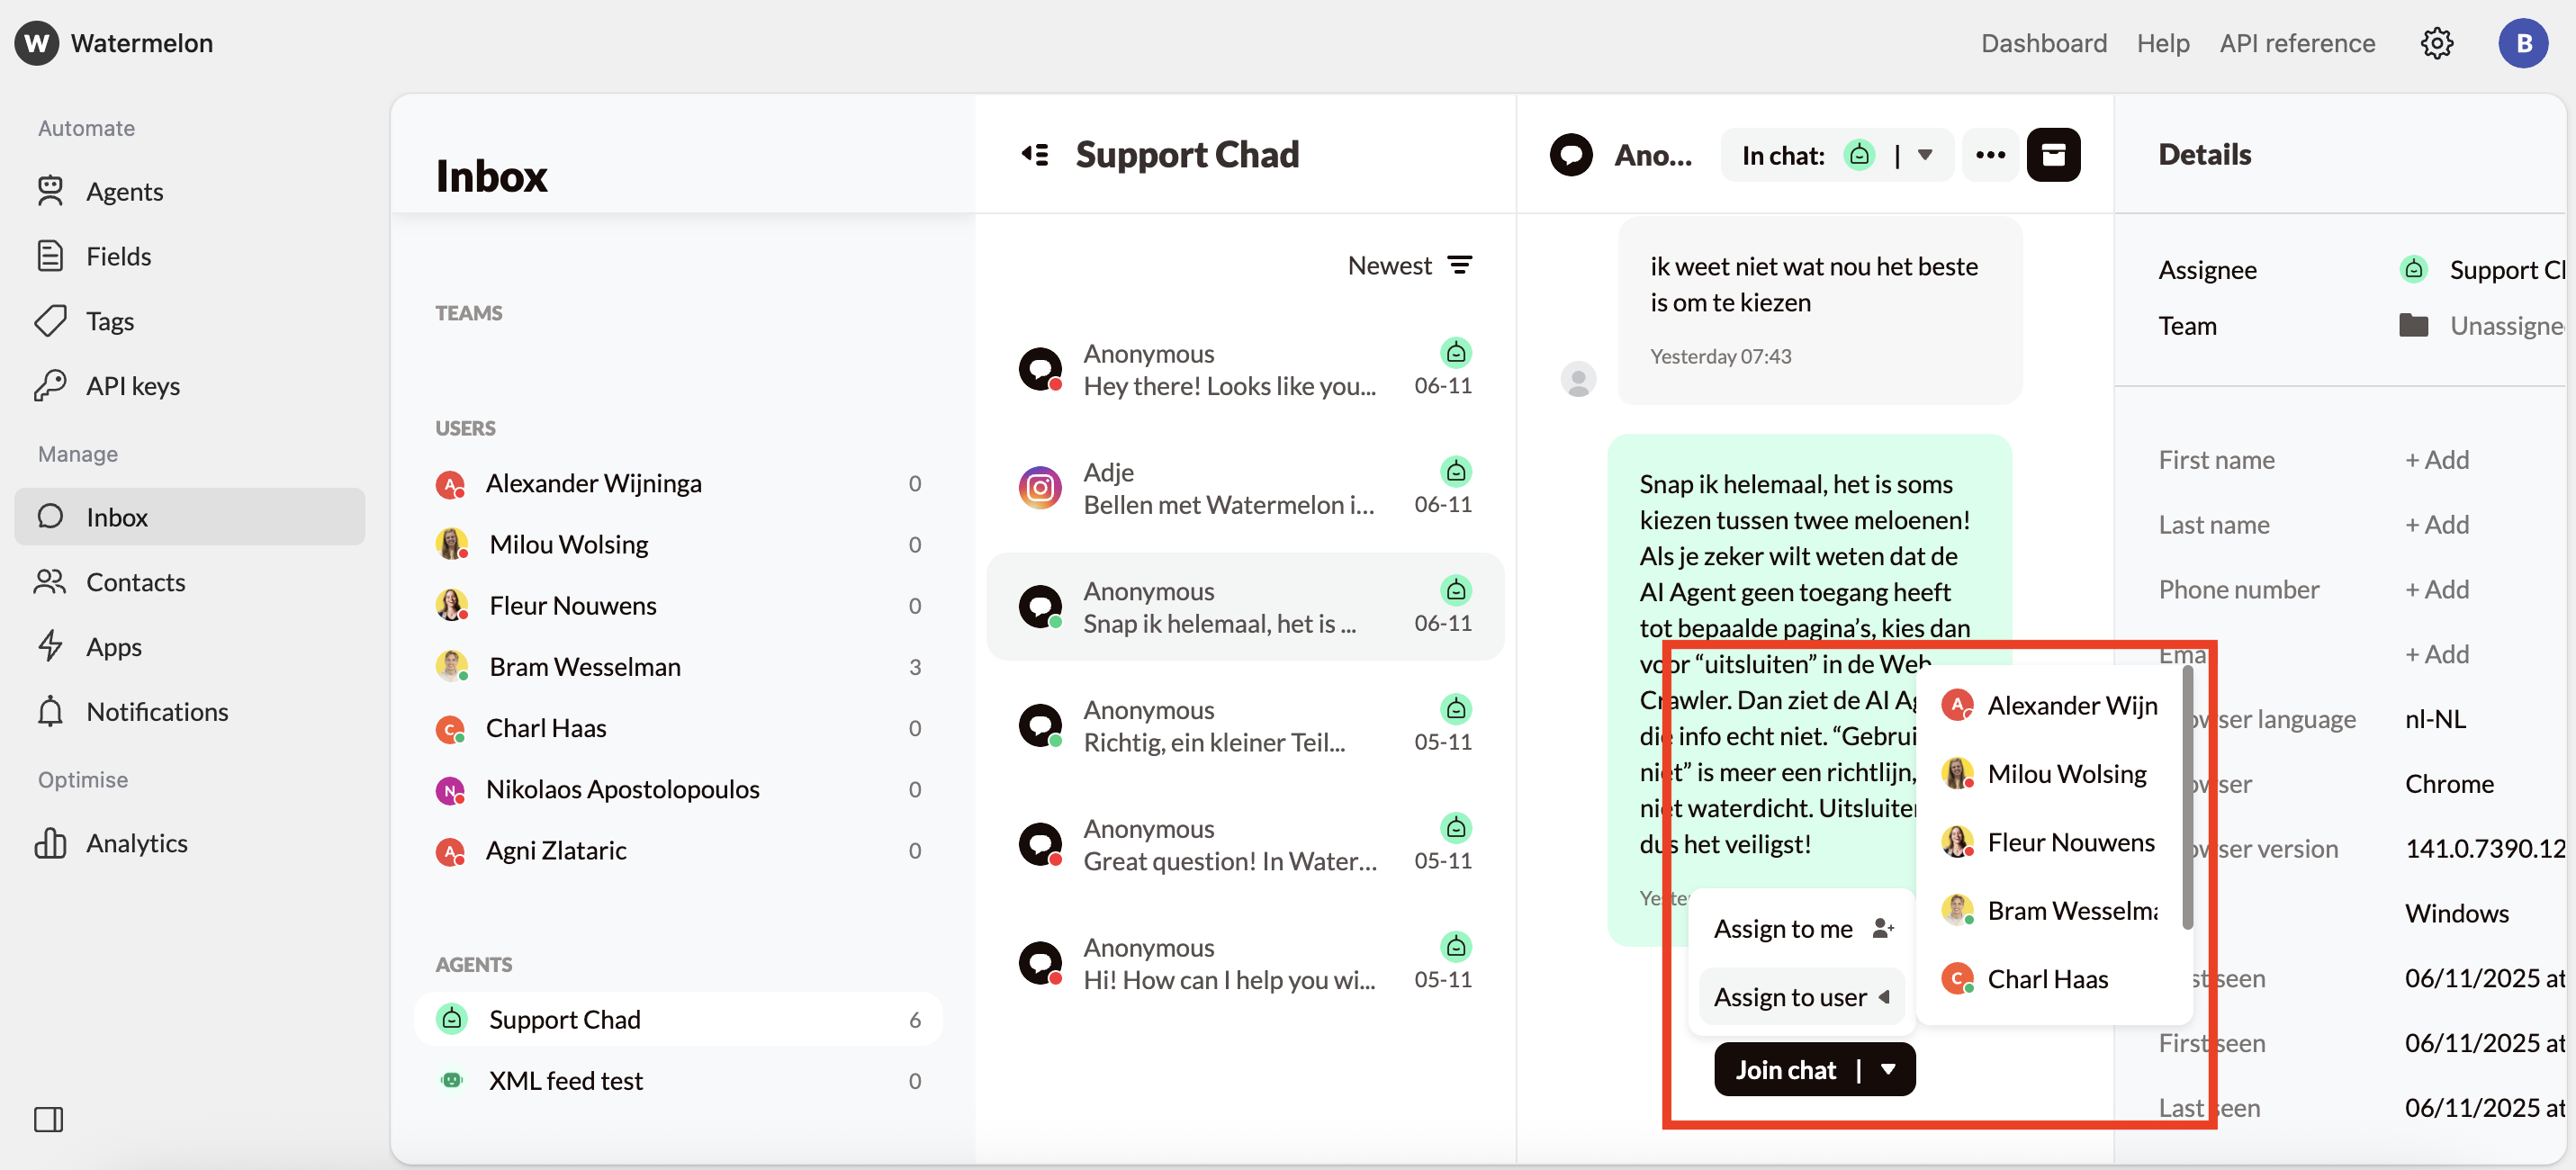Collapse the conversation list panel icon
The width and height of the screenshot is (2576, 1170).
pyautogui.click(x=1035, y=155)
